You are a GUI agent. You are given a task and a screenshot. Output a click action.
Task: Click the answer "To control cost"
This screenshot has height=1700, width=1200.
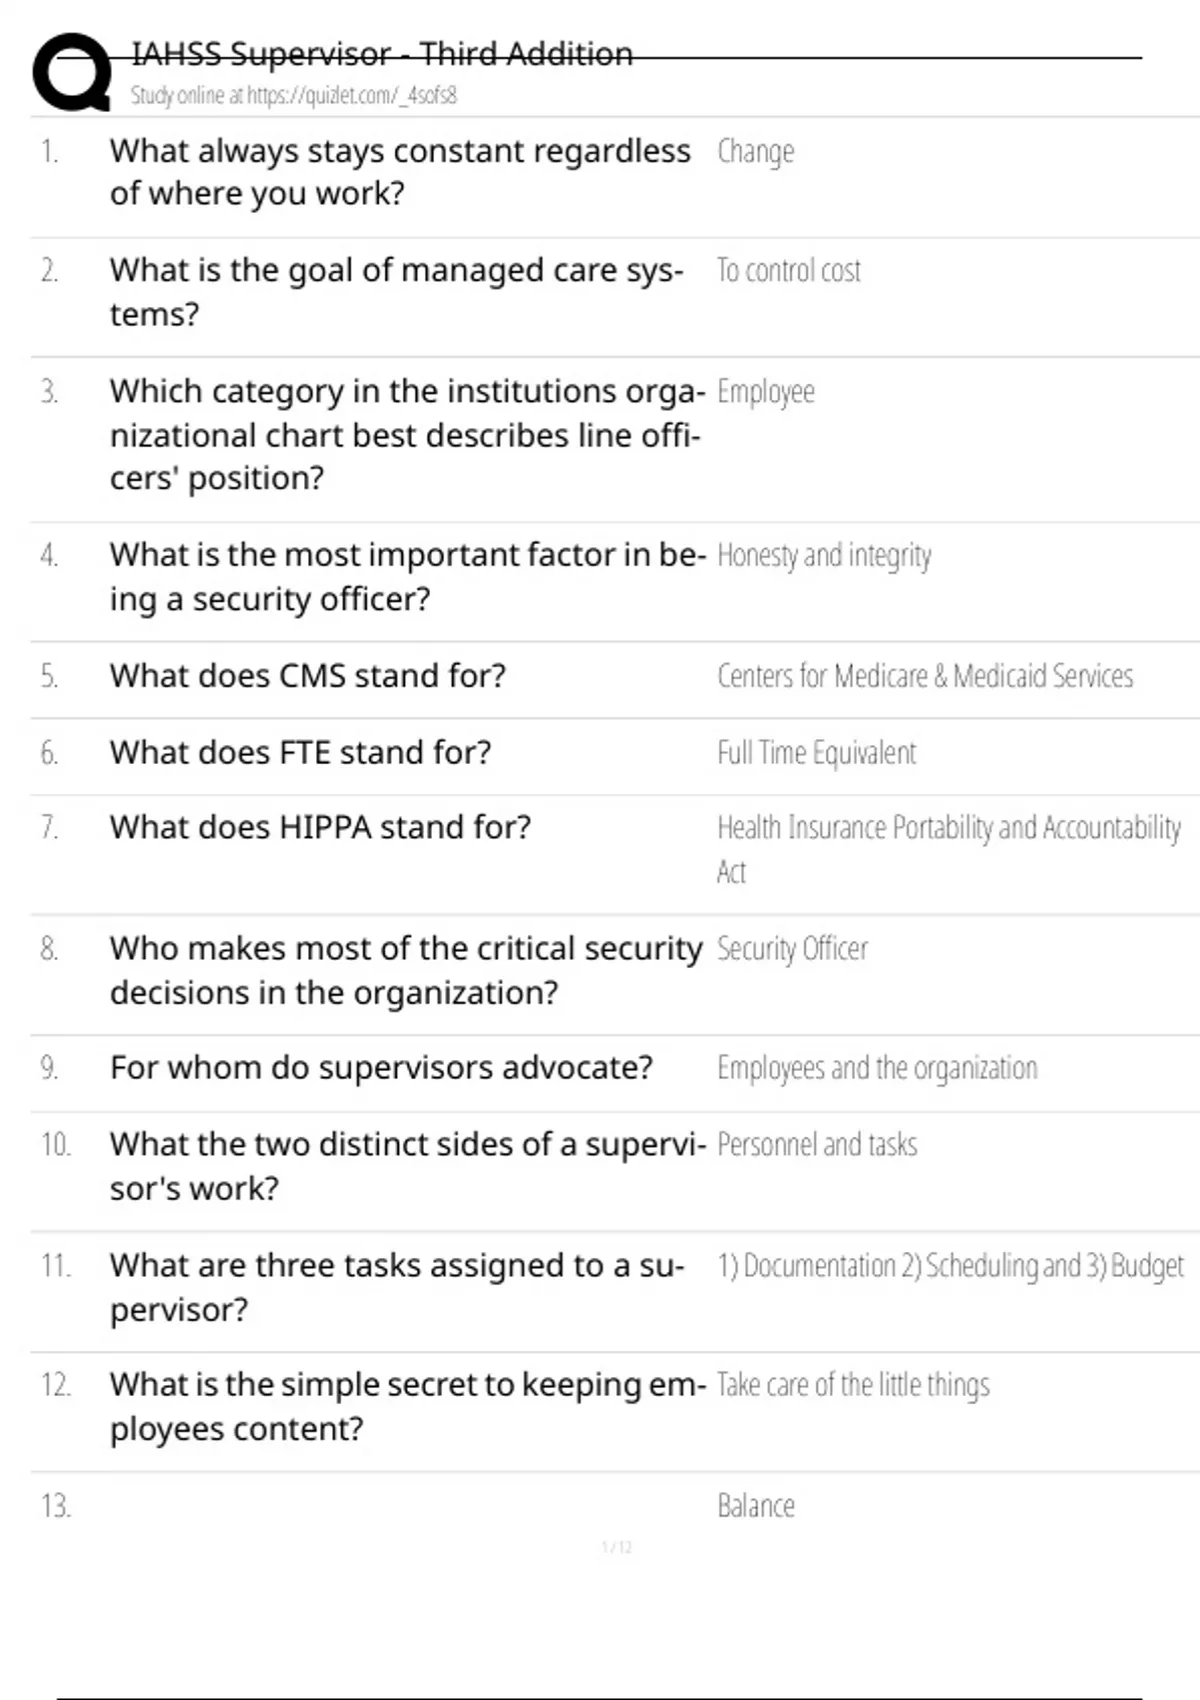click(x=788, y=271)
